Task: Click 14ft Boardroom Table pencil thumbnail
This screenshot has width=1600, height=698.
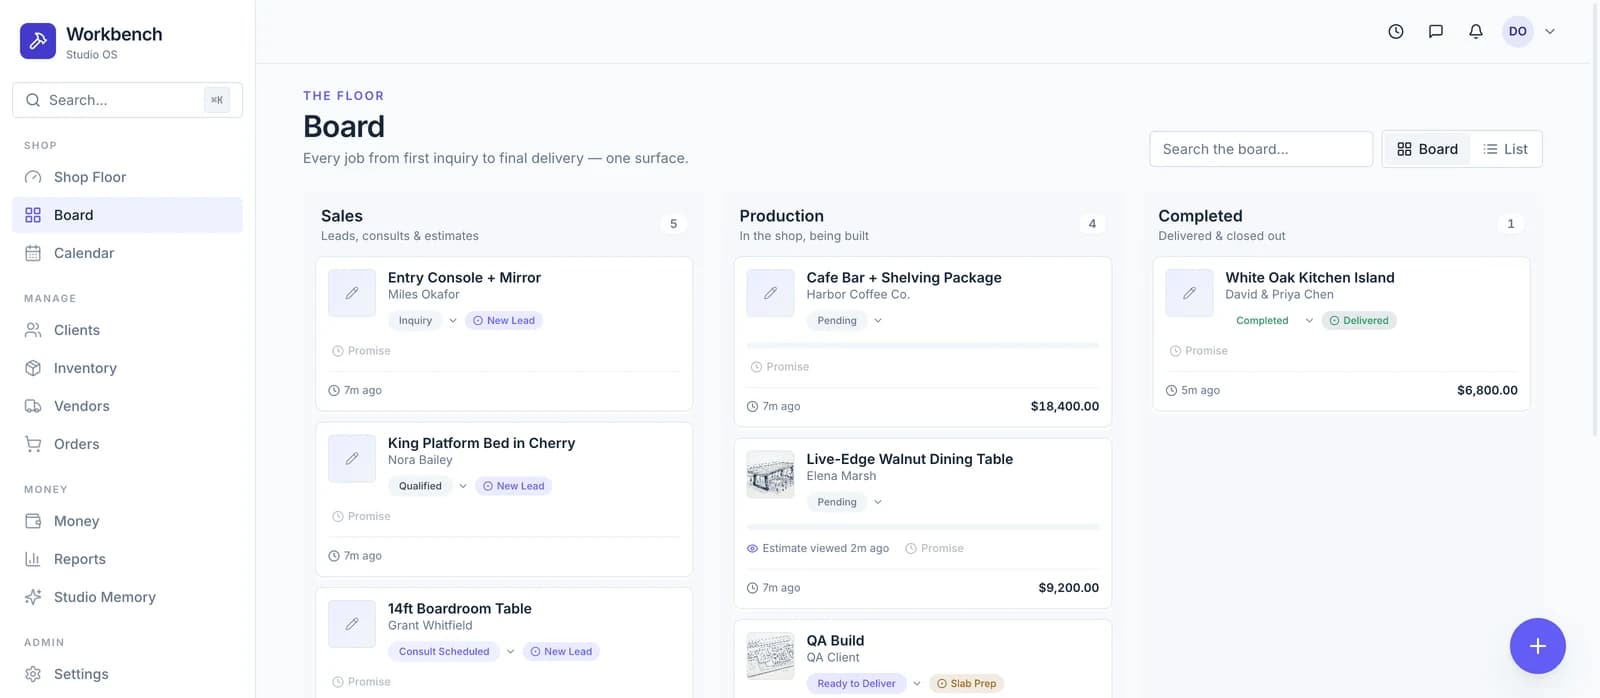Action: tap(352, 625)
